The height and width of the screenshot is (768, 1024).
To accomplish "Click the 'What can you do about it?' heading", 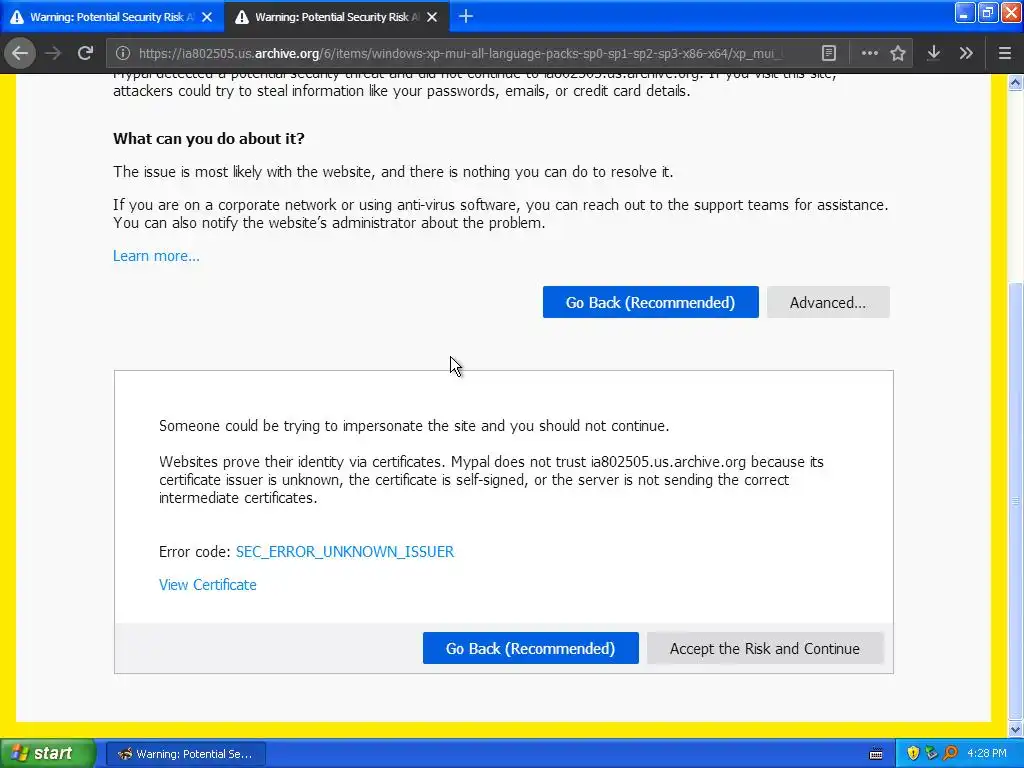I will tap(209, 138).
